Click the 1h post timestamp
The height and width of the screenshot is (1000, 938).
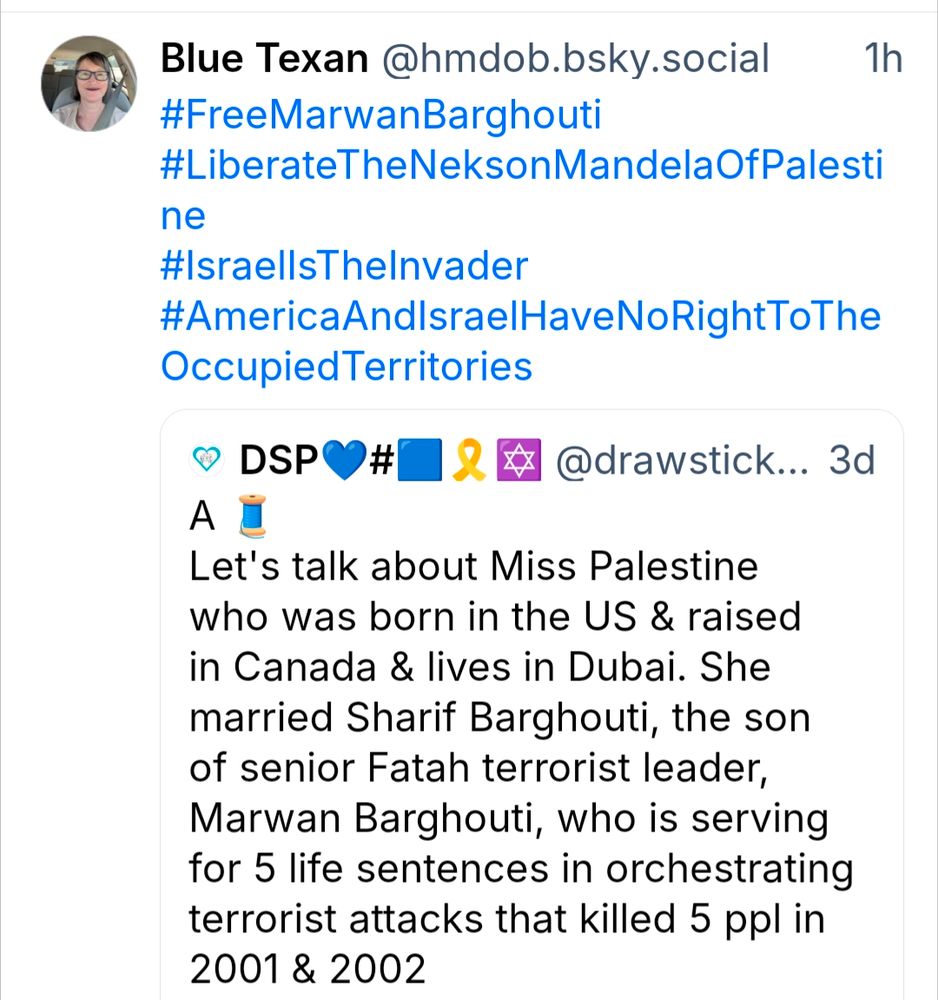[882, 60]
